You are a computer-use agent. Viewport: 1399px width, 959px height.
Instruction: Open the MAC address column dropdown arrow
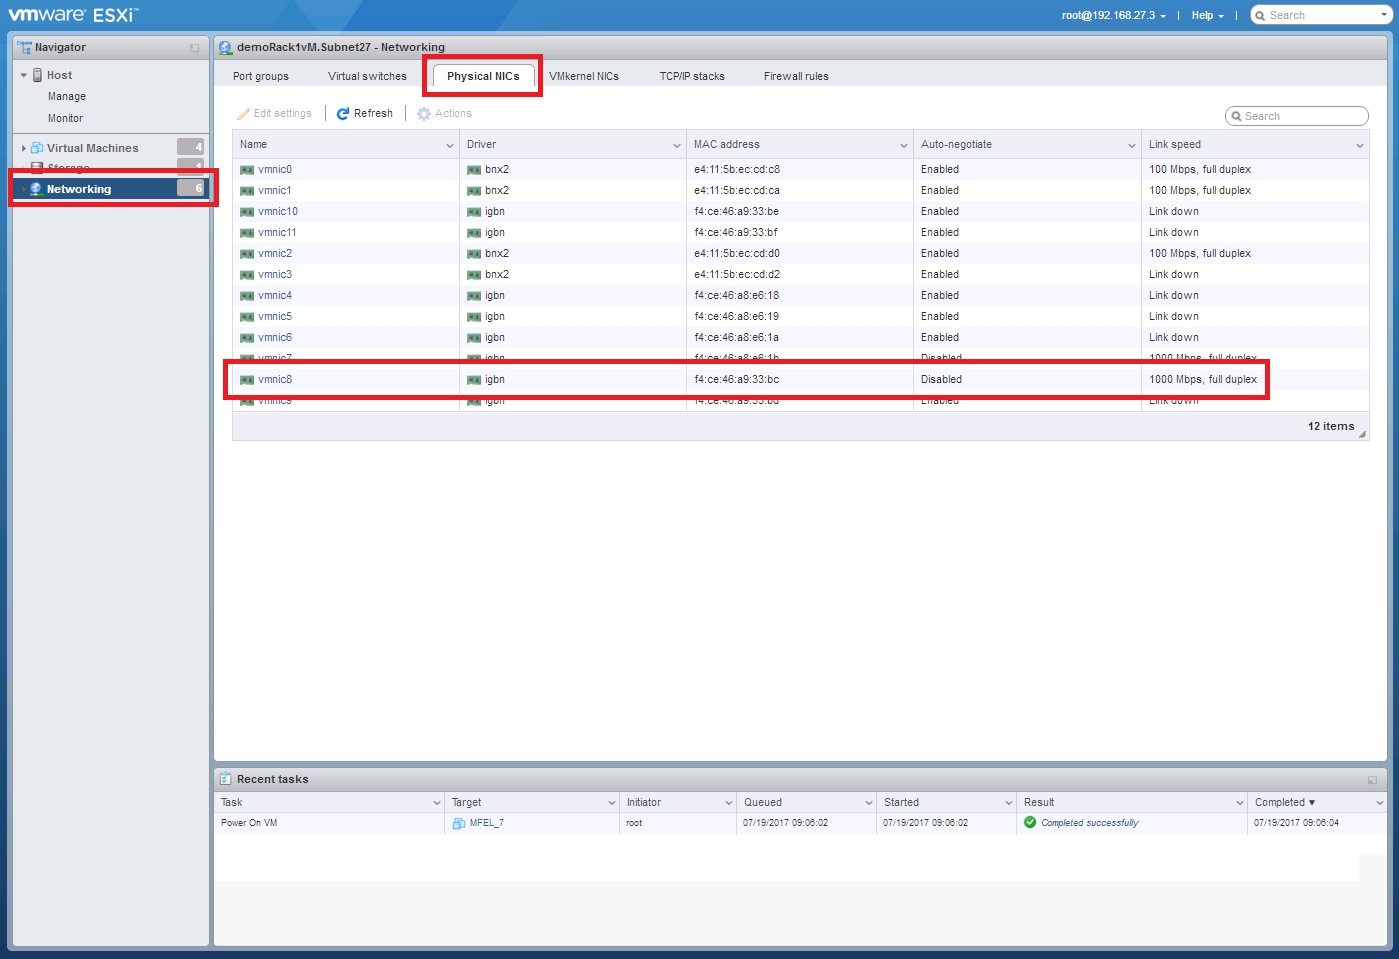[x=904, y=146]
